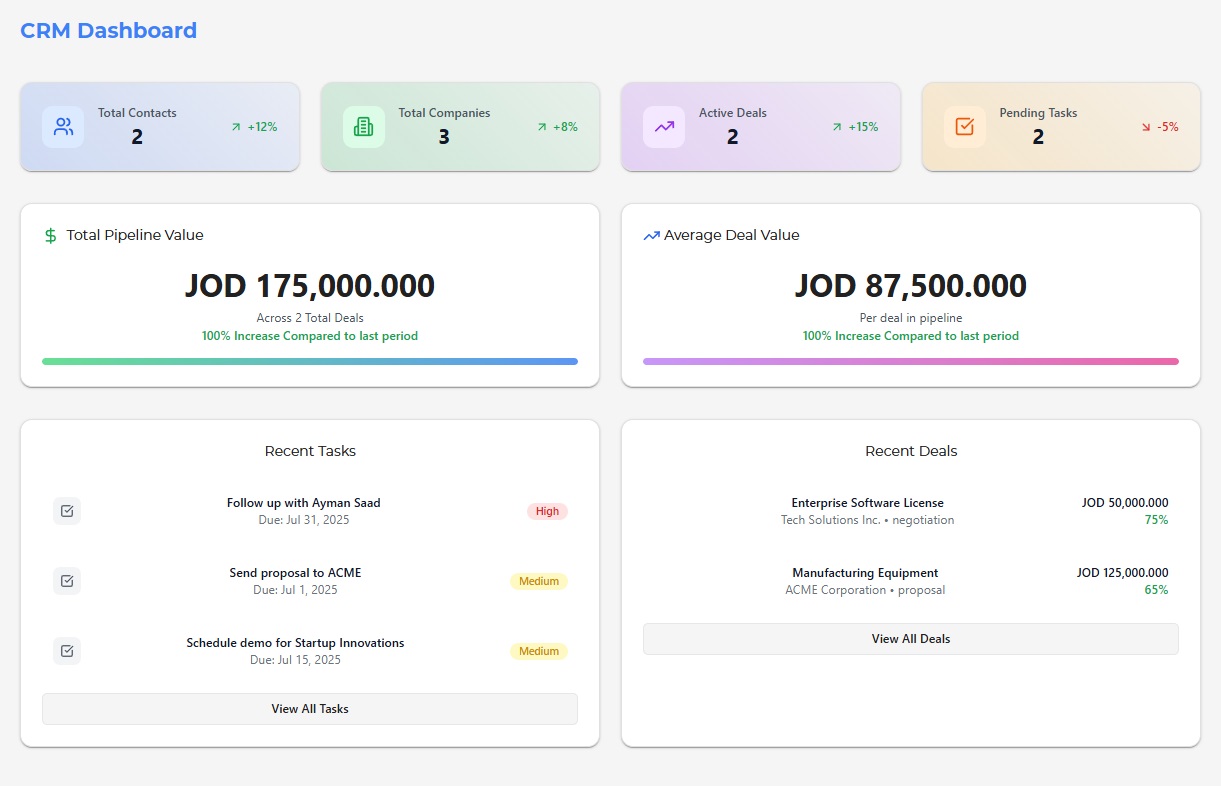Viewport: 1221px width, 786px height.
Task: Click the dollar icon next to Total Pipeline Value
Action: point(49,235)
